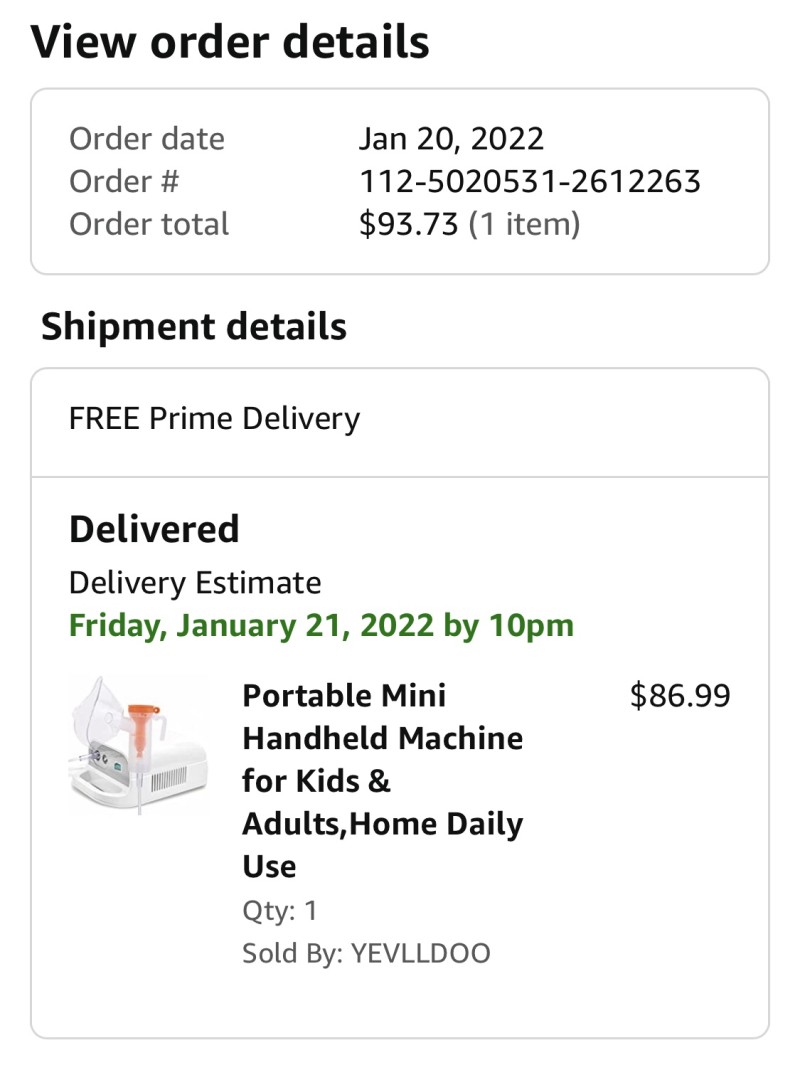Image resolution: width=800 pixels, height=1065 pixels.
Task: Click the Delivery Estimate label
Action: click(x=195, y=582)
